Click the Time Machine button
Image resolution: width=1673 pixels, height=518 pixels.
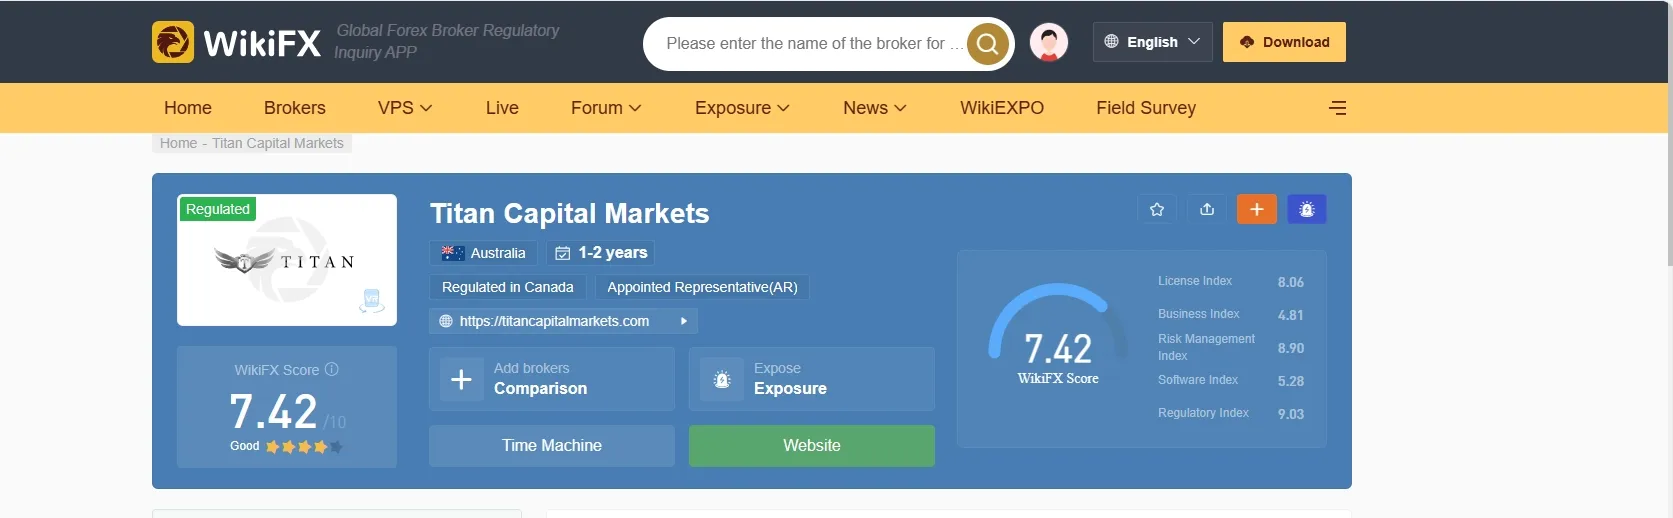552,446
